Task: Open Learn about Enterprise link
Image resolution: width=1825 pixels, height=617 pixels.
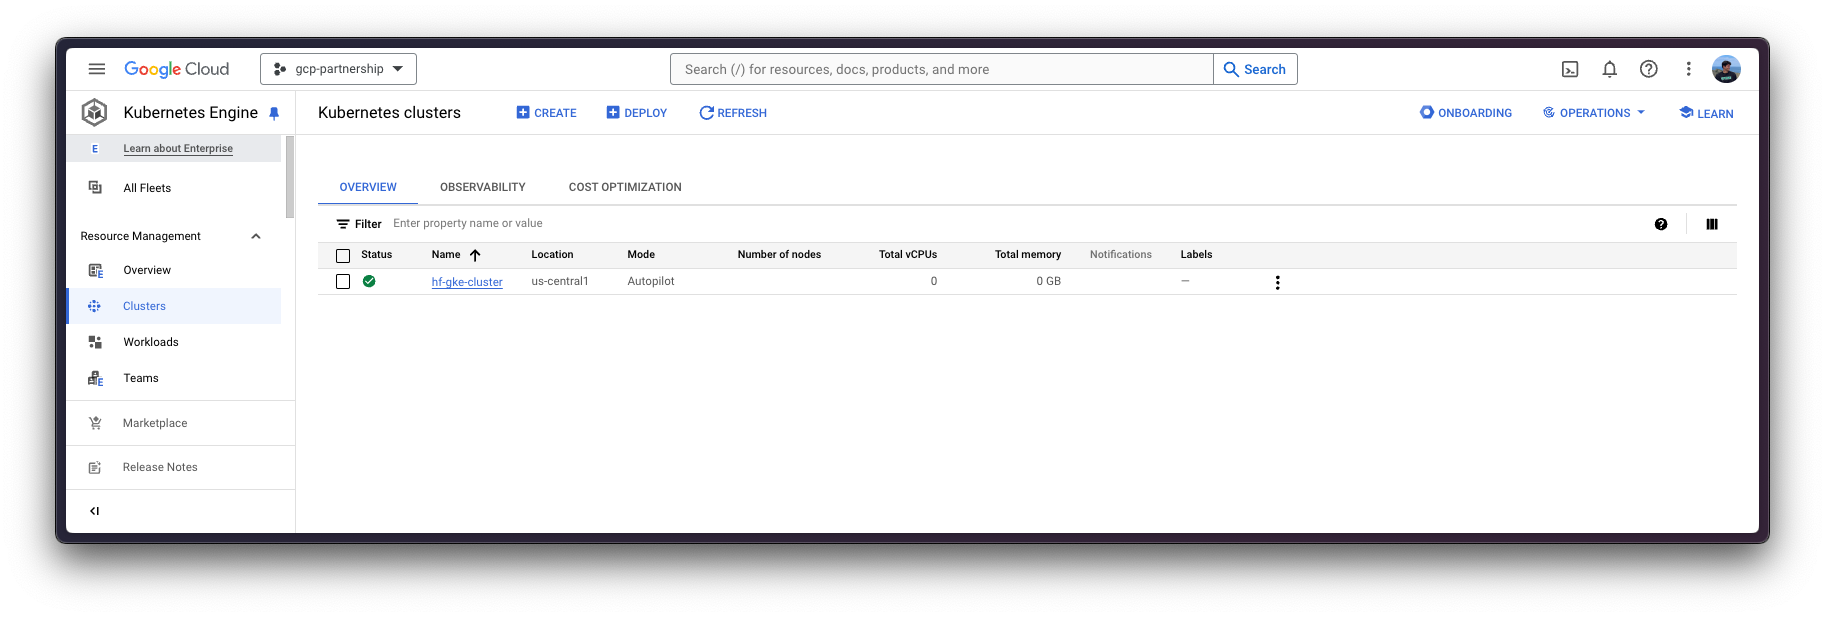Action: 178,148
